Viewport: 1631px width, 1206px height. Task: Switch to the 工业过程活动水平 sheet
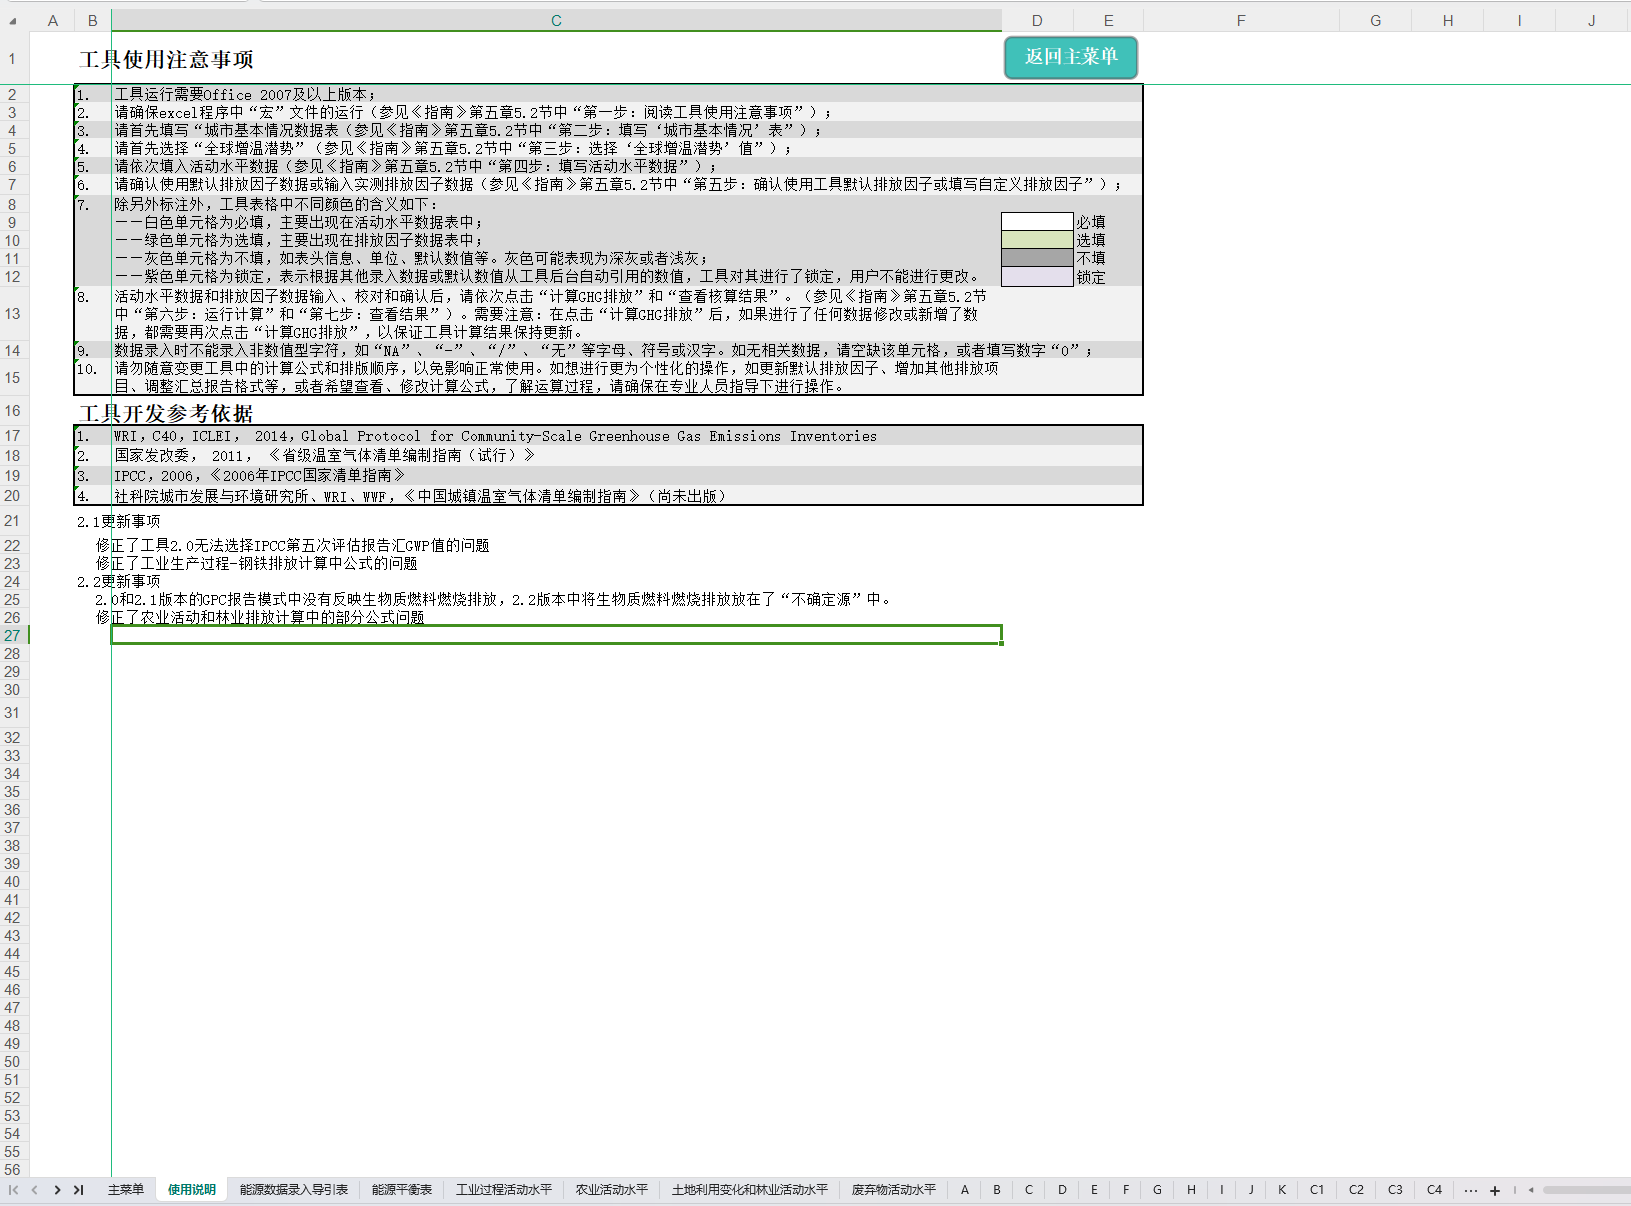(x=504, y=1190)
